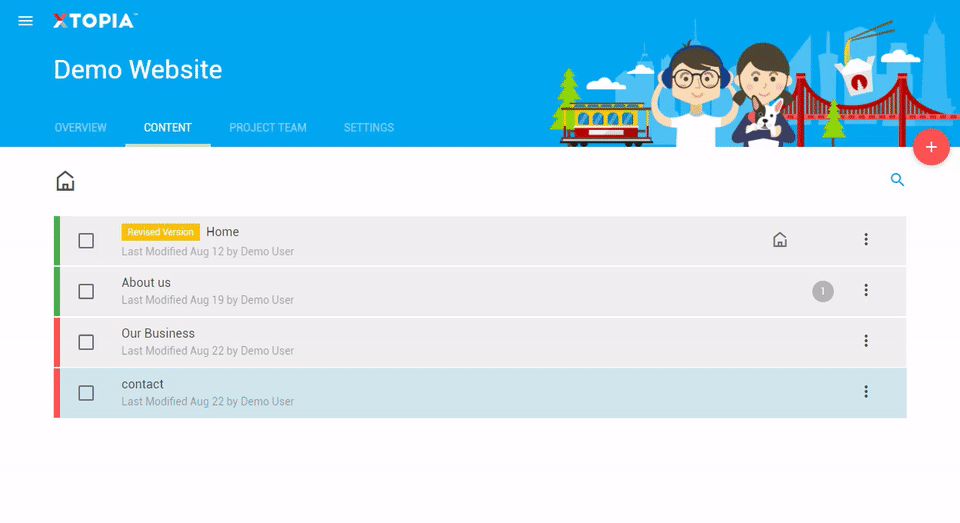Click the homepage icon on Home row
This screenshot has width=960, height=523.
click(x=780, y=240)
